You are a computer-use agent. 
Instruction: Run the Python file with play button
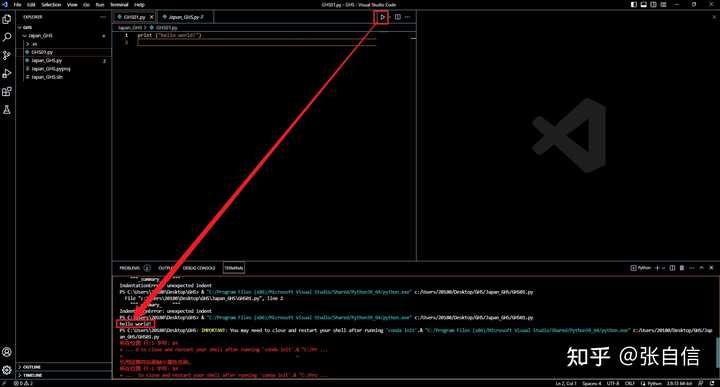382,17
